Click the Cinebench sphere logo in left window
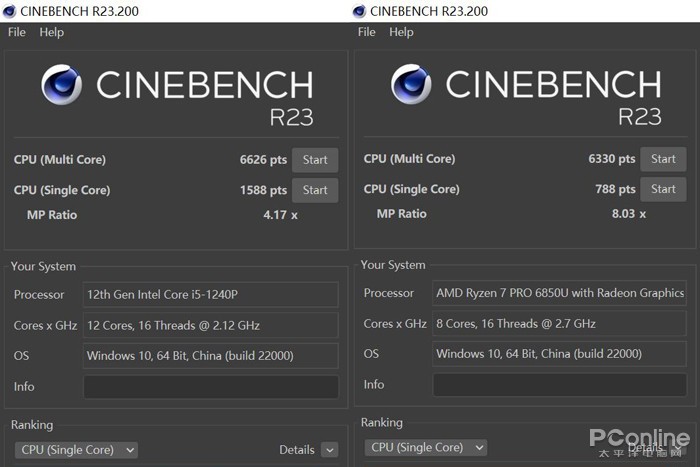 (62, 84)
